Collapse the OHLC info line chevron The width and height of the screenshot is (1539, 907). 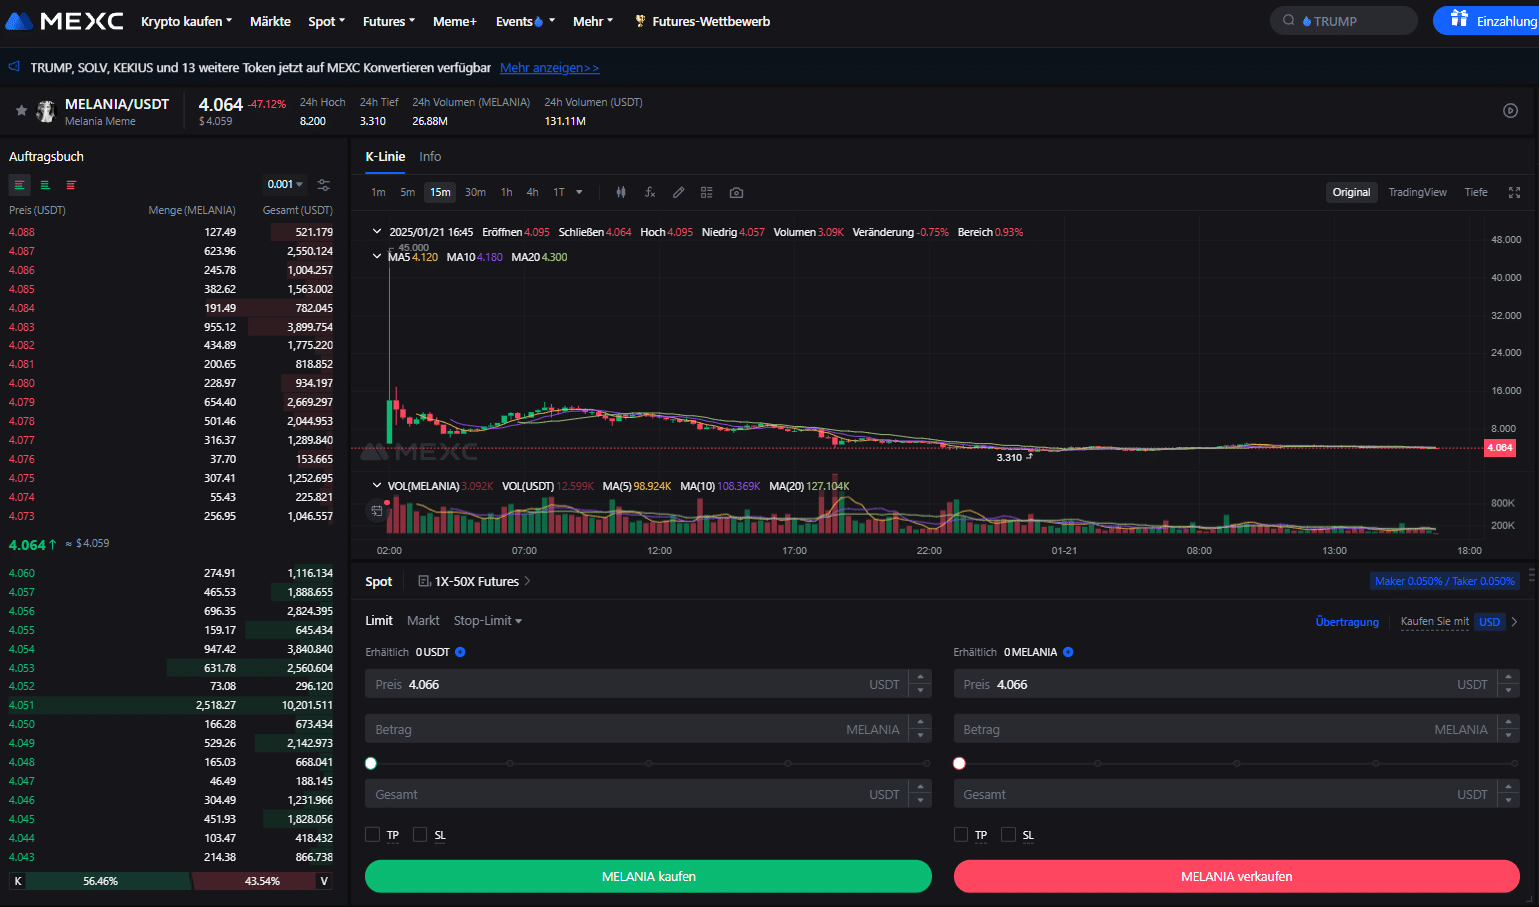[x=377, y=231]
